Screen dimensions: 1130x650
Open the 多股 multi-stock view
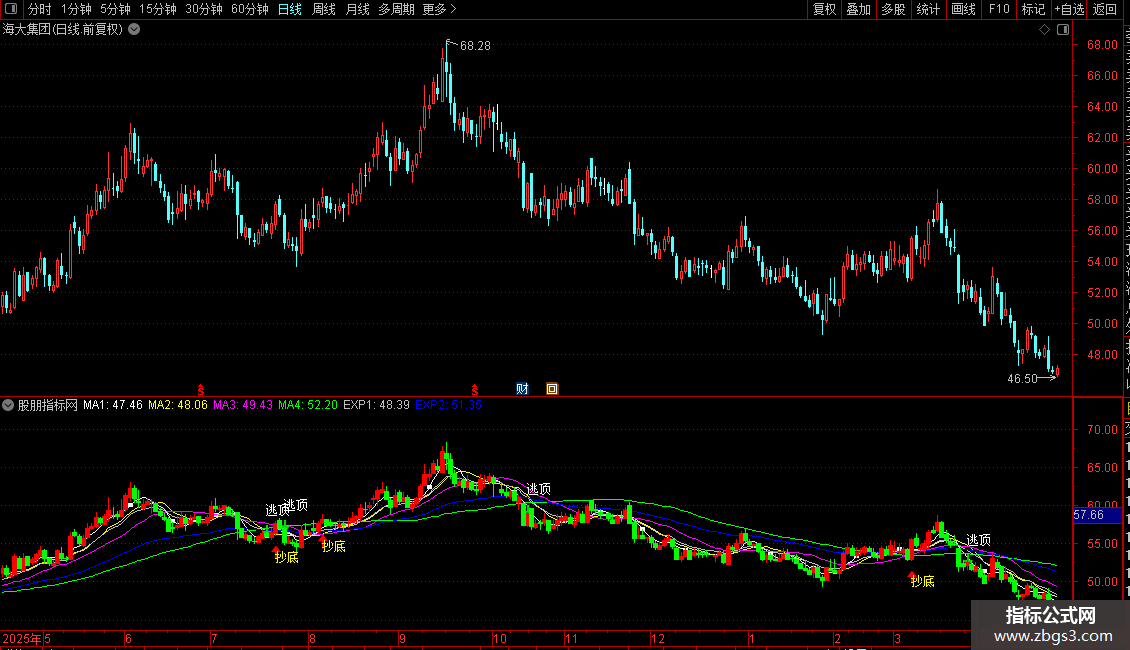click(894, 9)
